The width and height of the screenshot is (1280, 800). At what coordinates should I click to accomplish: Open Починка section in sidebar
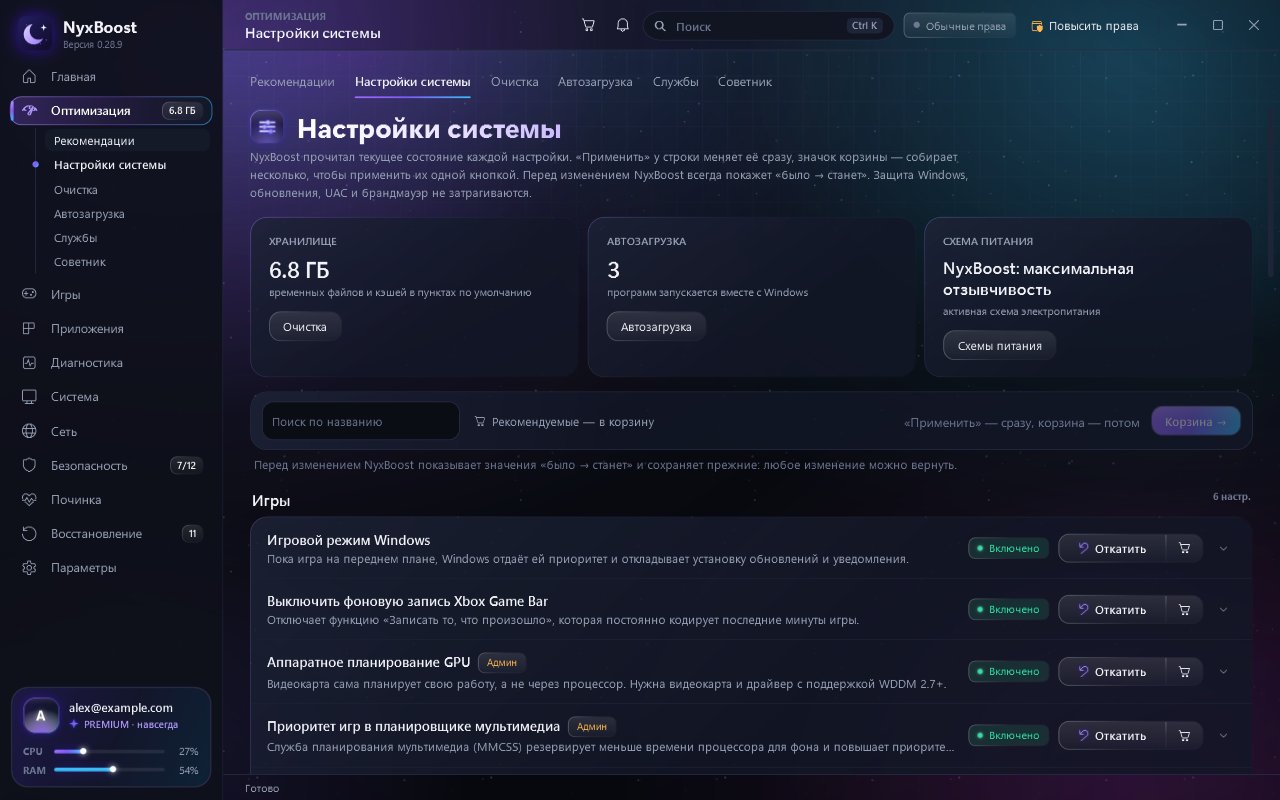click(x=111, y=500)
